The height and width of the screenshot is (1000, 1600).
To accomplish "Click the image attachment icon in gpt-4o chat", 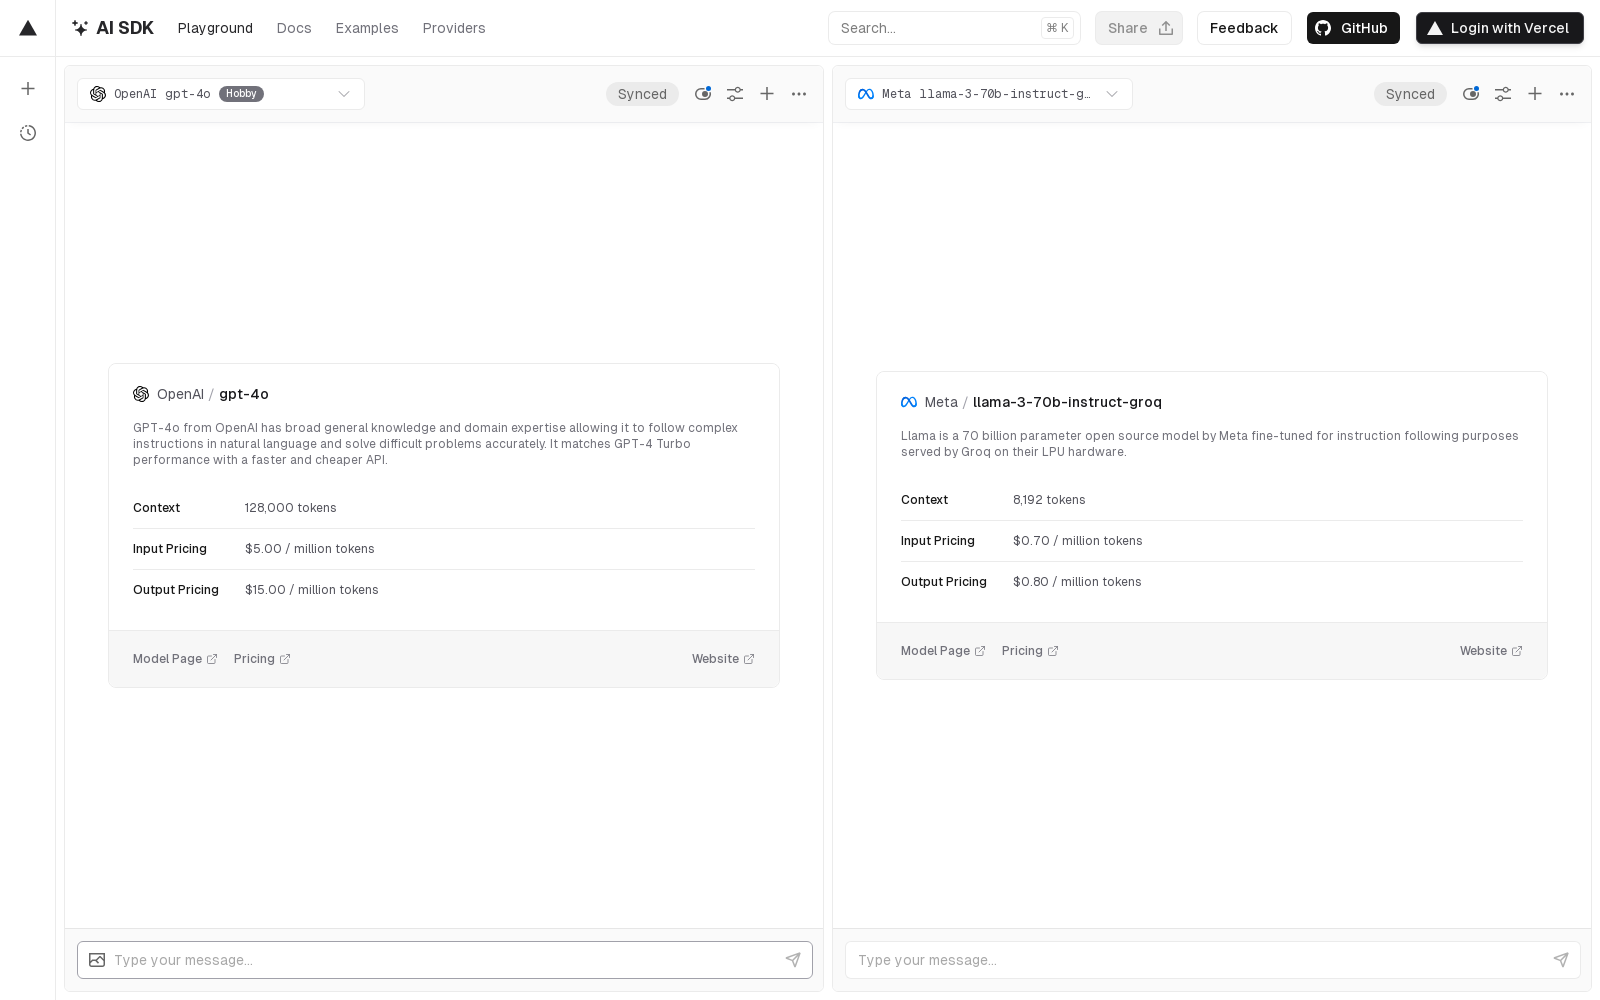I will click(97, 960).
